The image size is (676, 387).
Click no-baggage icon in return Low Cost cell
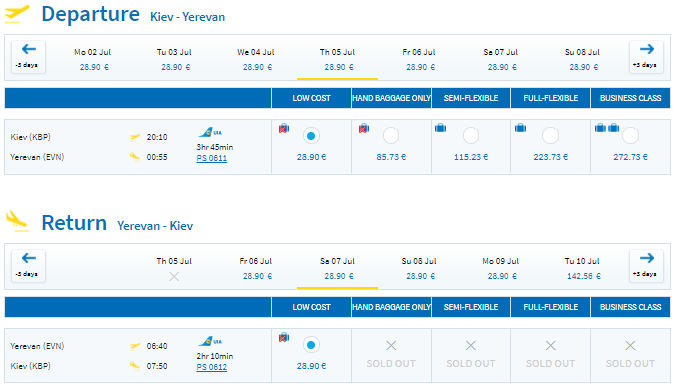point(284,337)
